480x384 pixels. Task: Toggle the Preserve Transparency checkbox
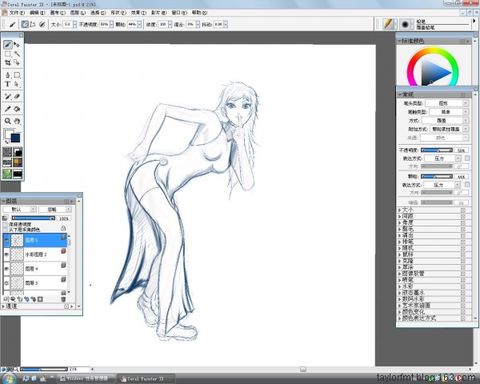point(5,225)
